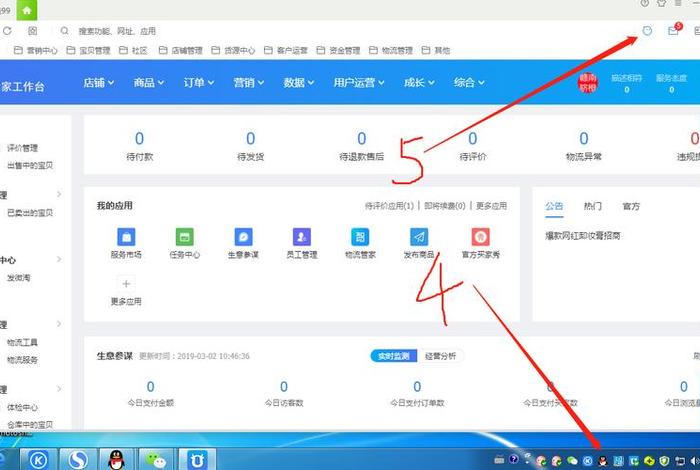Screen dimensions: 700x470
Task: Click the red round shop avatar
Action: (588, 83)
